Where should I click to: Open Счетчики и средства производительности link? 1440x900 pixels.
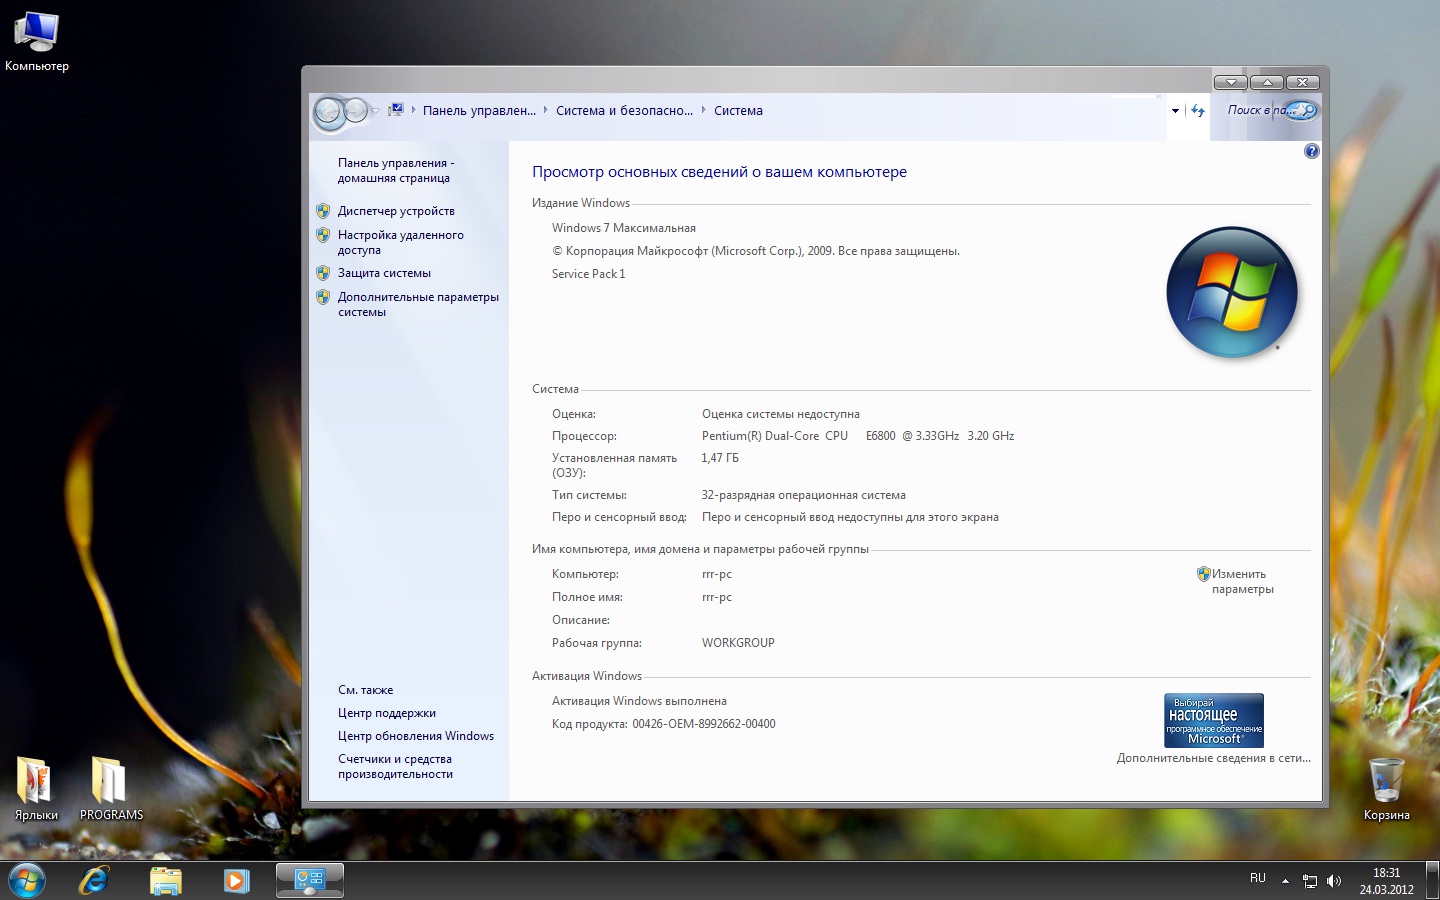pos(395,766)
